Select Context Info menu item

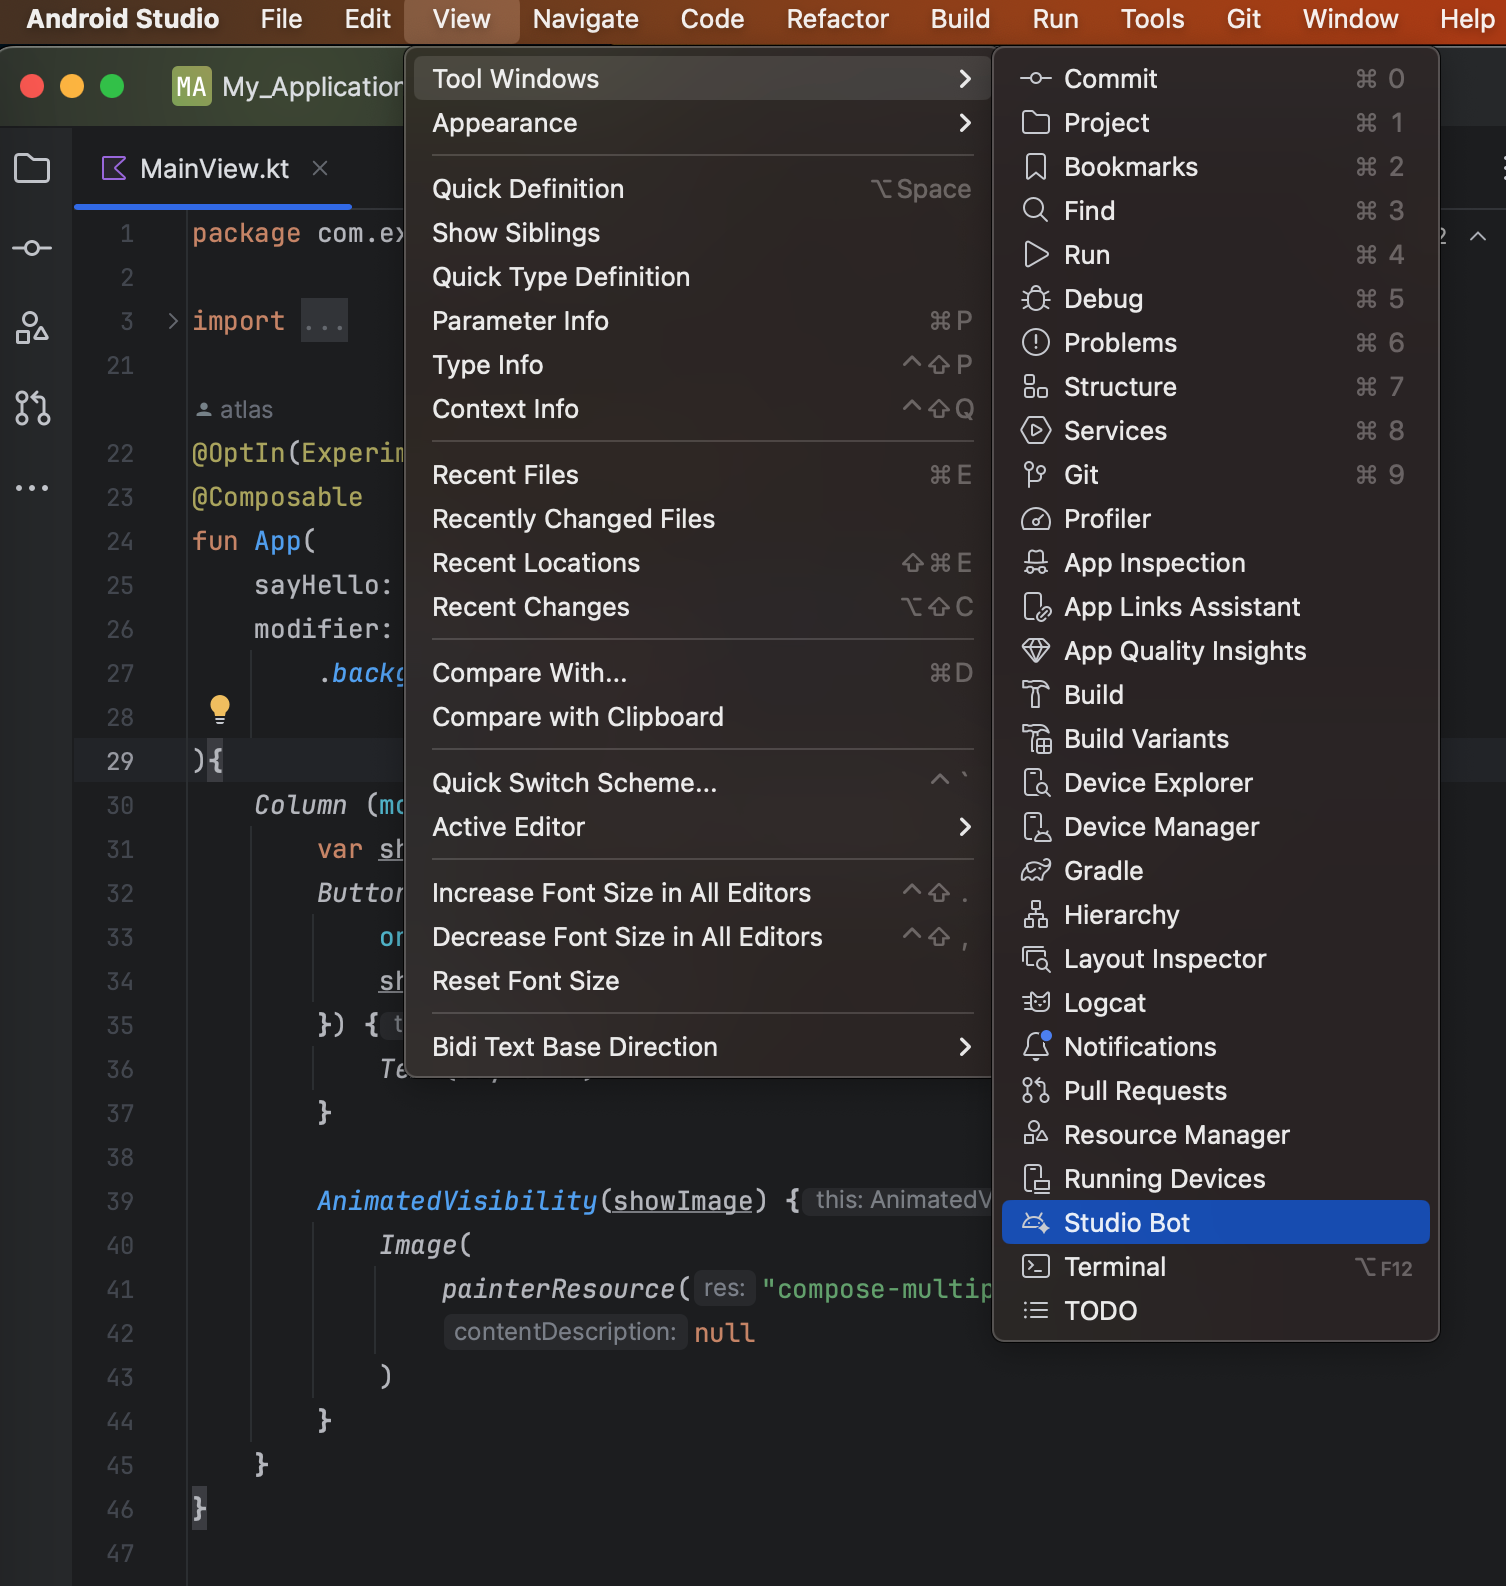pyautogui.click(x=702, y=408)
